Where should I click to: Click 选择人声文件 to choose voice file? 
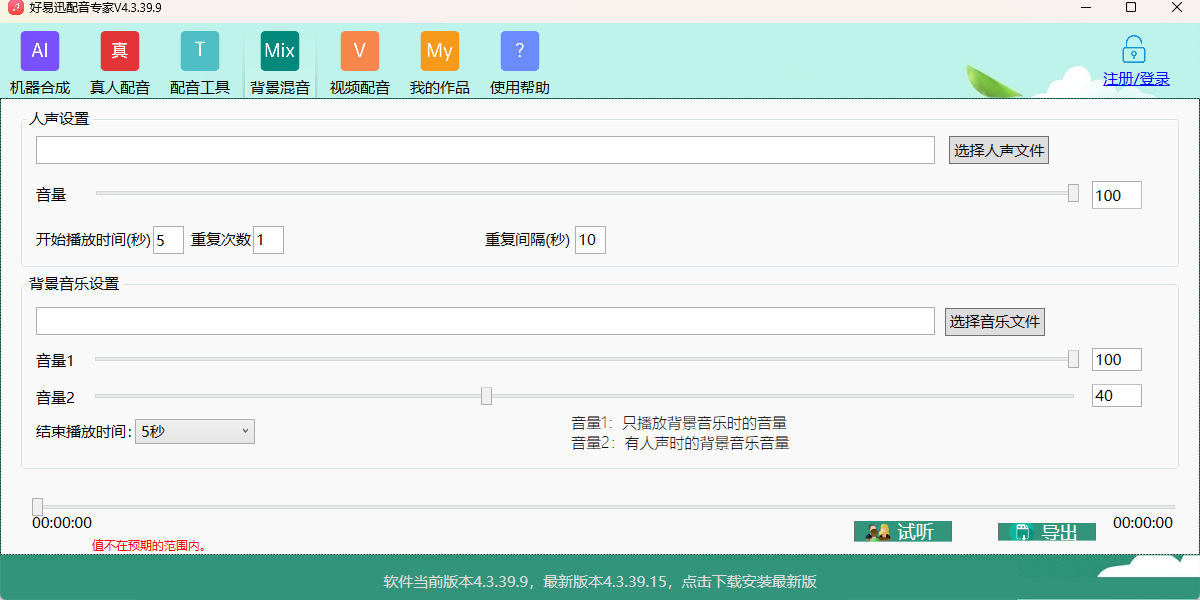[997, 149]
